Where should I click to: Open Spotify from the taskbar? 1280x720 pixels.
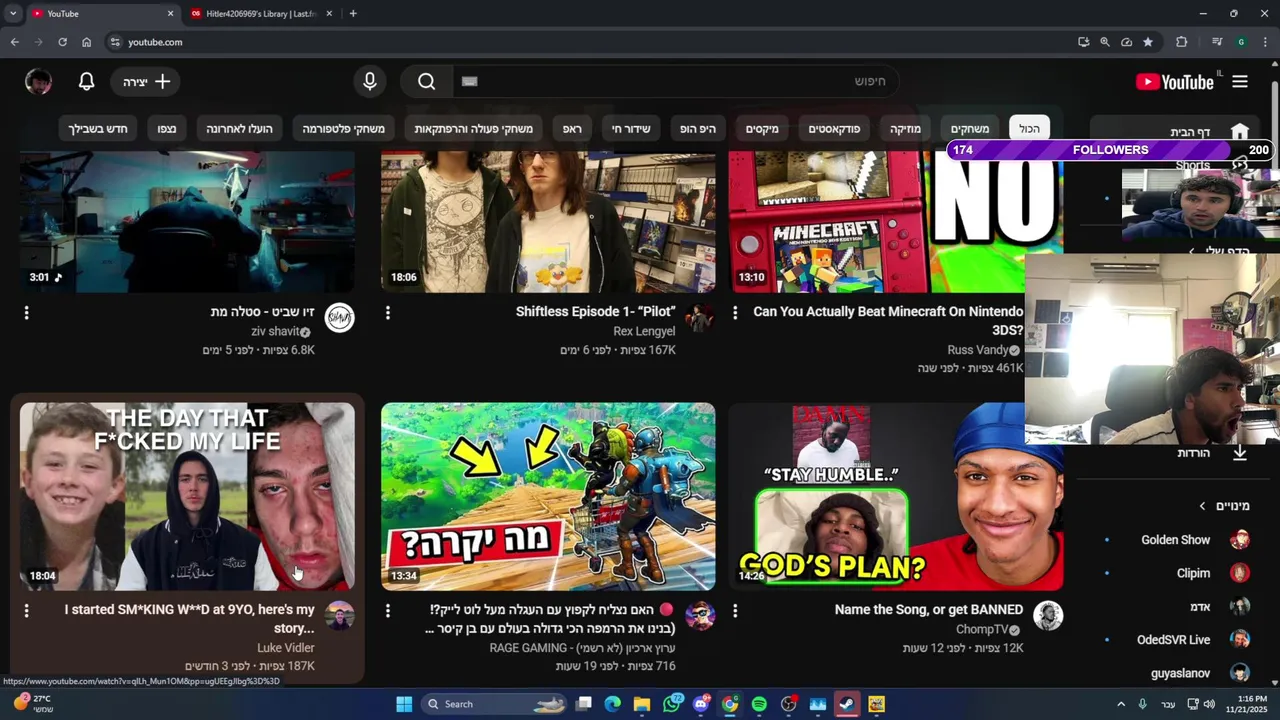(759, 704)
